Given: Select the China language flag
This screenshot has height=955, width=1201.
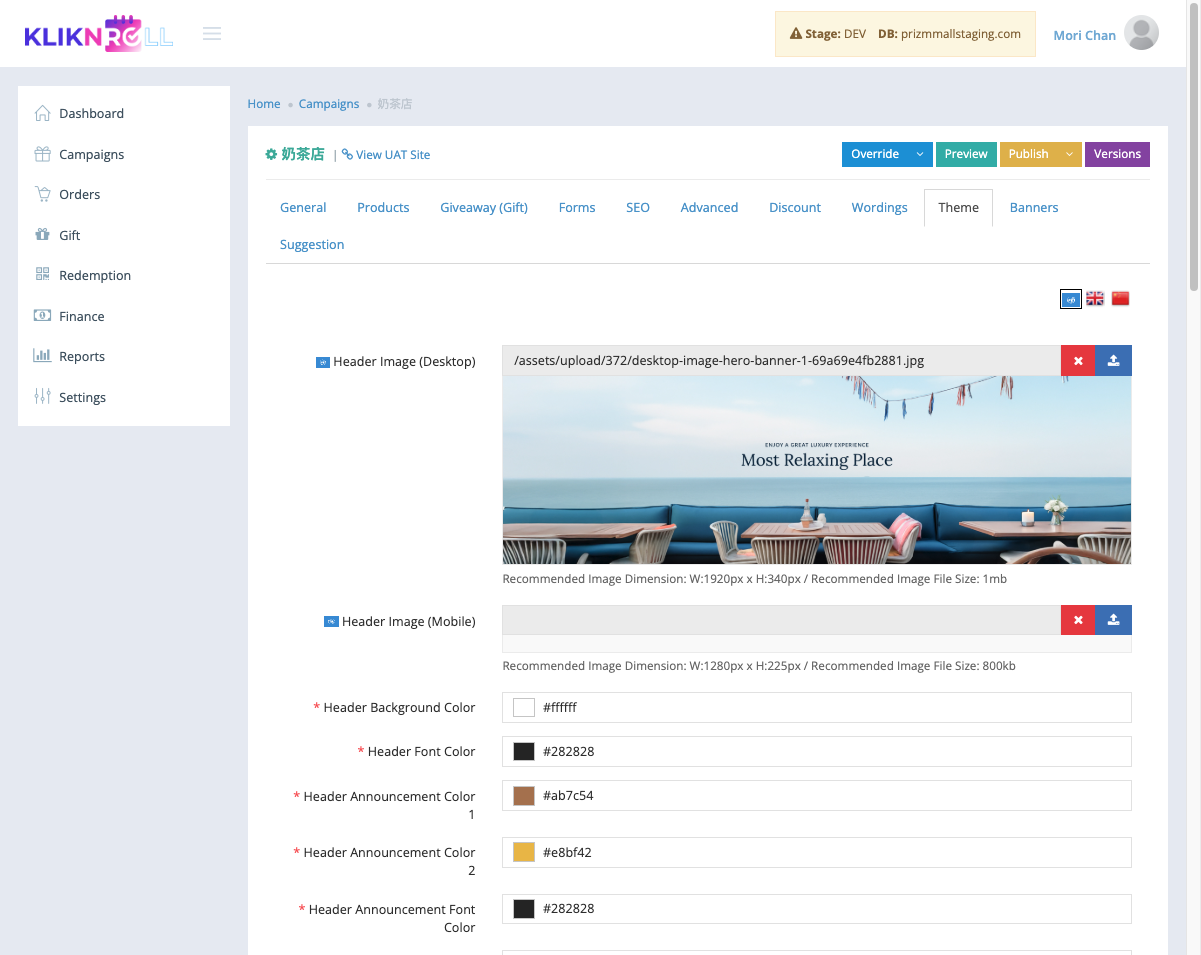Looking at the screenshot, I should 1120,298.
